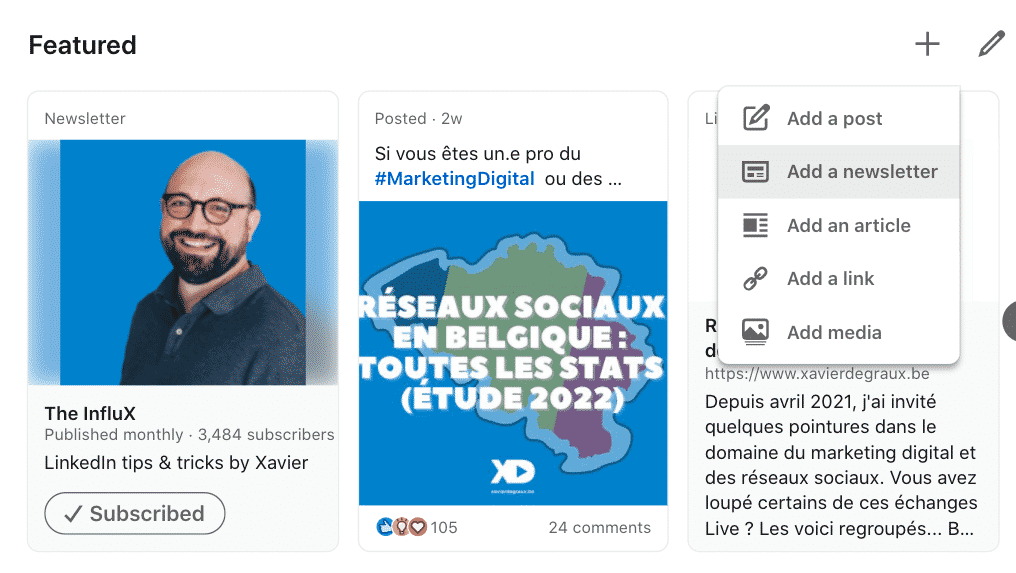Select "Add a post" menu entry
Screen dimensions: 1016x573
tap(835, 119)
